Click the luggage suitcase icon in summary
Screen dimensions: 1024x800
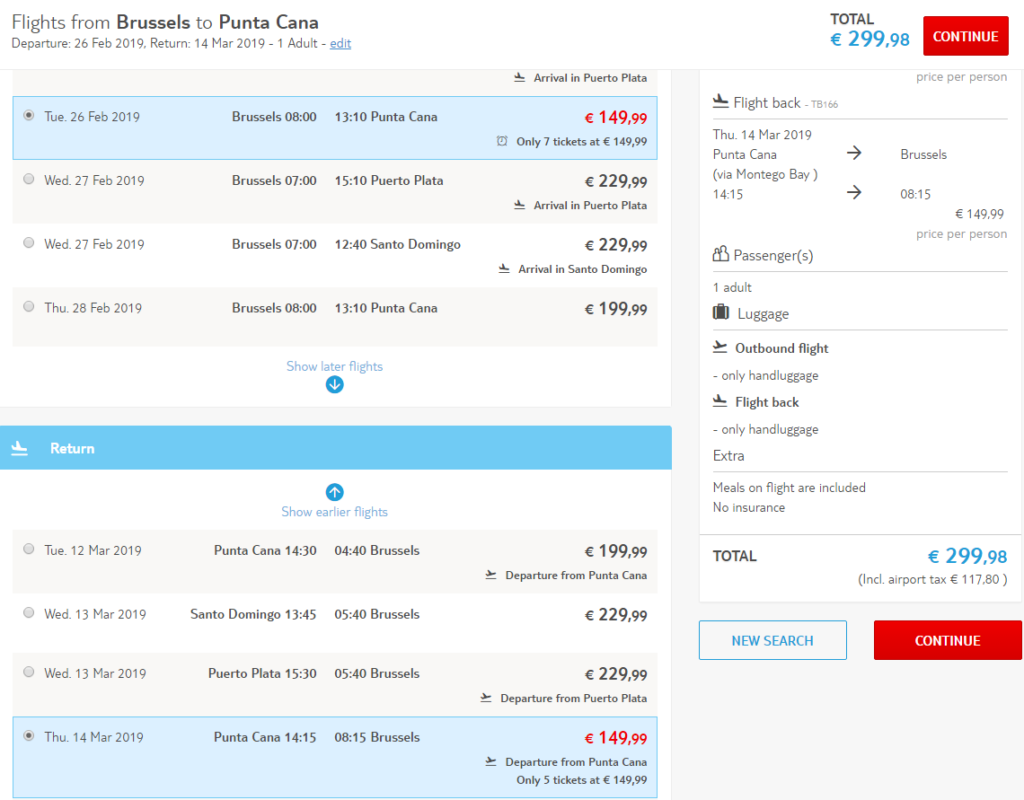pyautogui.click(x=721, y=313)
